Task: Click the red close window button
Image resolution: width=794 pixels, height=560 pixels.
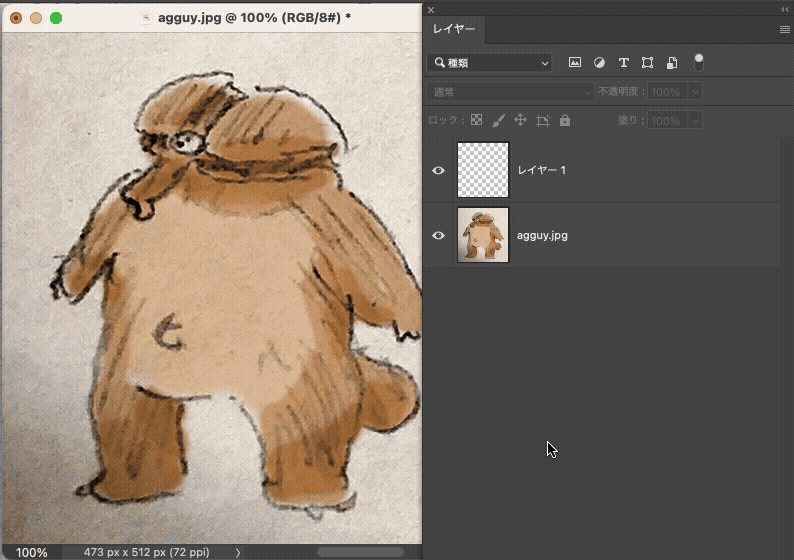Action: 16,18
